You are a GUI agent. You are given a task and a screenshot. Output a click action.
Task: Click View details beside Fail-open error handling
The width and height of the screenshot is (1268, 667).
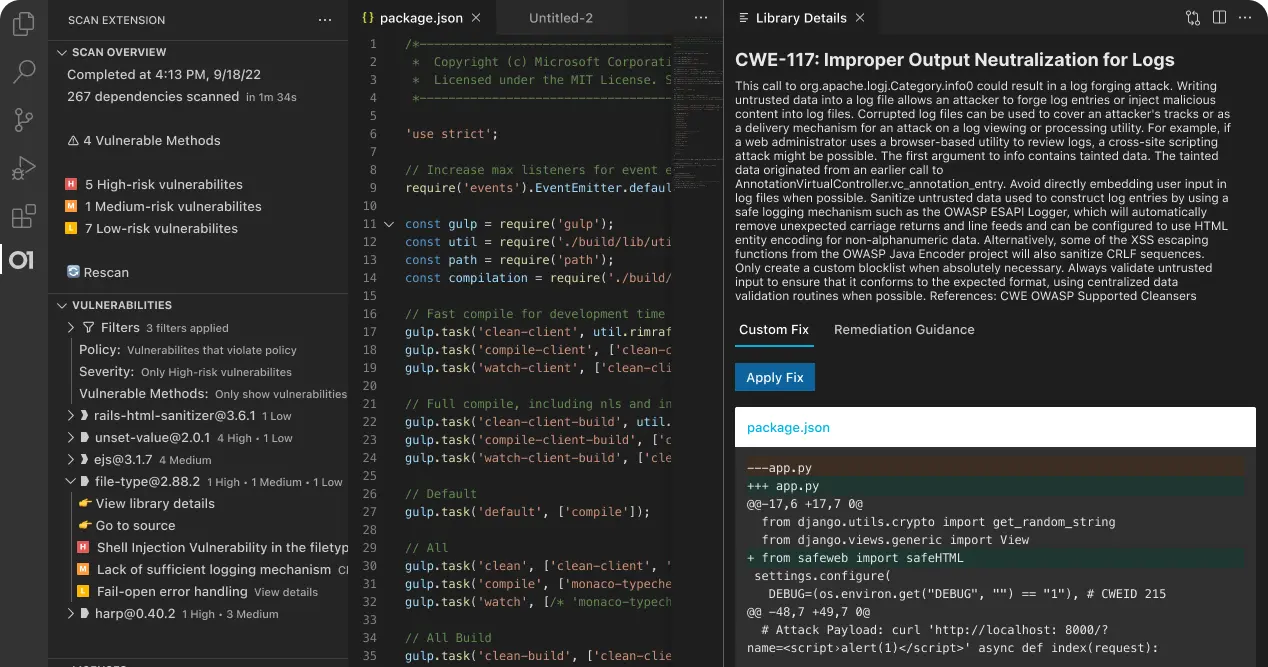click(x=286, y=592)
